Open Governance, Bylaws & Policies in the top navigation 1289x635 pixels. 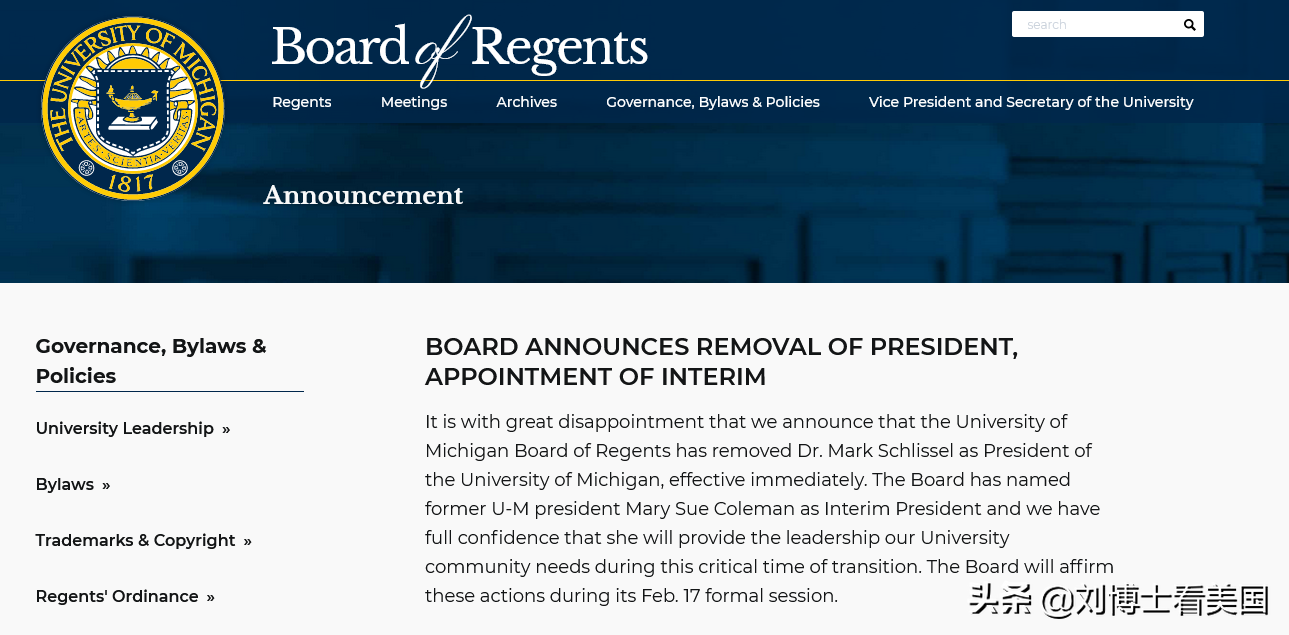pyautogui.click(x=713, y=102)
